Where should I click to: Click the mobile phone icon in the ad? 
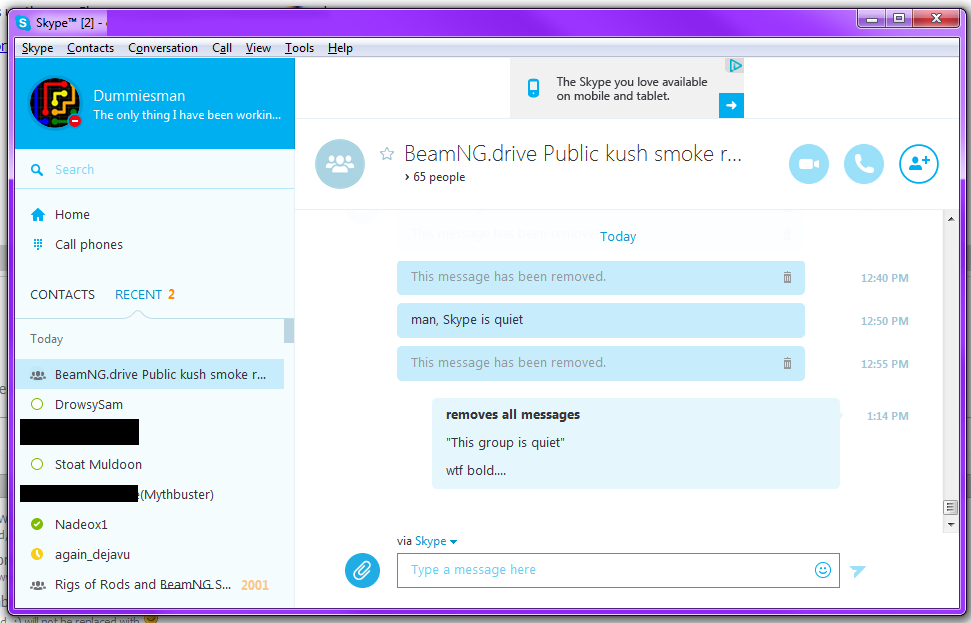point(533,88)
